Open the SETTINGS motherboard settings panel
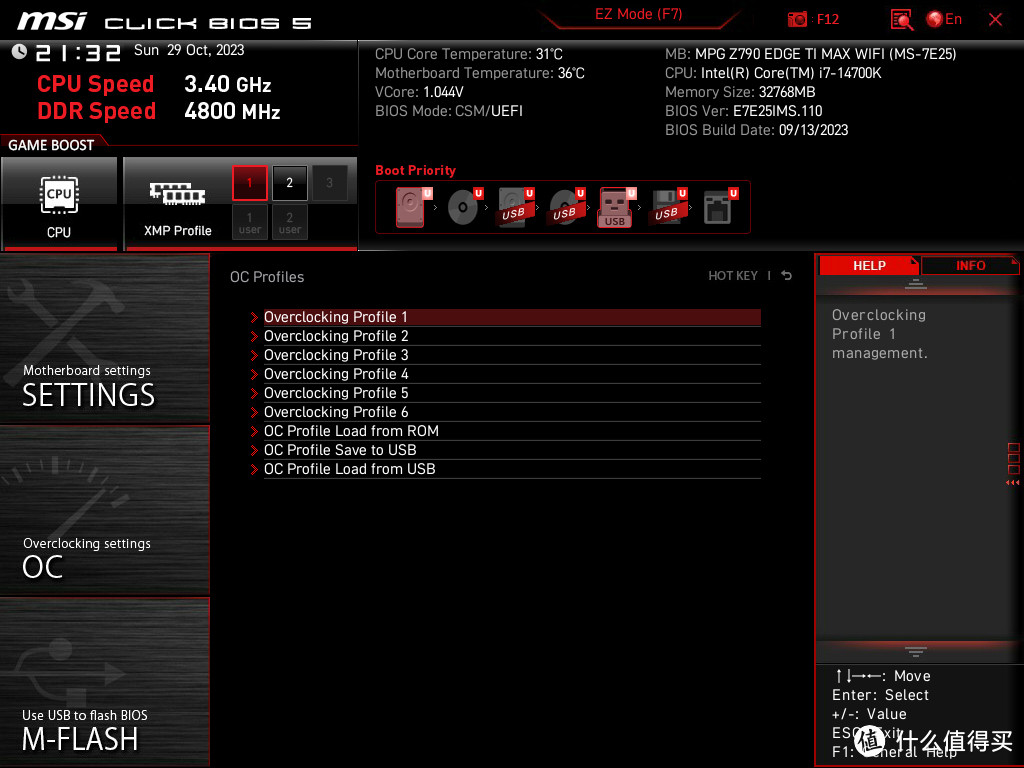The image size is (1024, 768). tap(104, 338)
